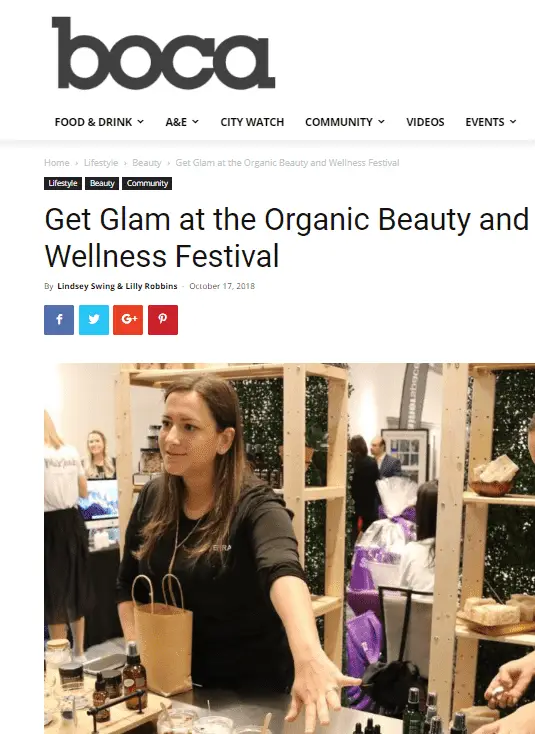The width and height of the screenshot is (535, 734).
Task: Select the Lifestyle category tag
Action: click(63, 183)
